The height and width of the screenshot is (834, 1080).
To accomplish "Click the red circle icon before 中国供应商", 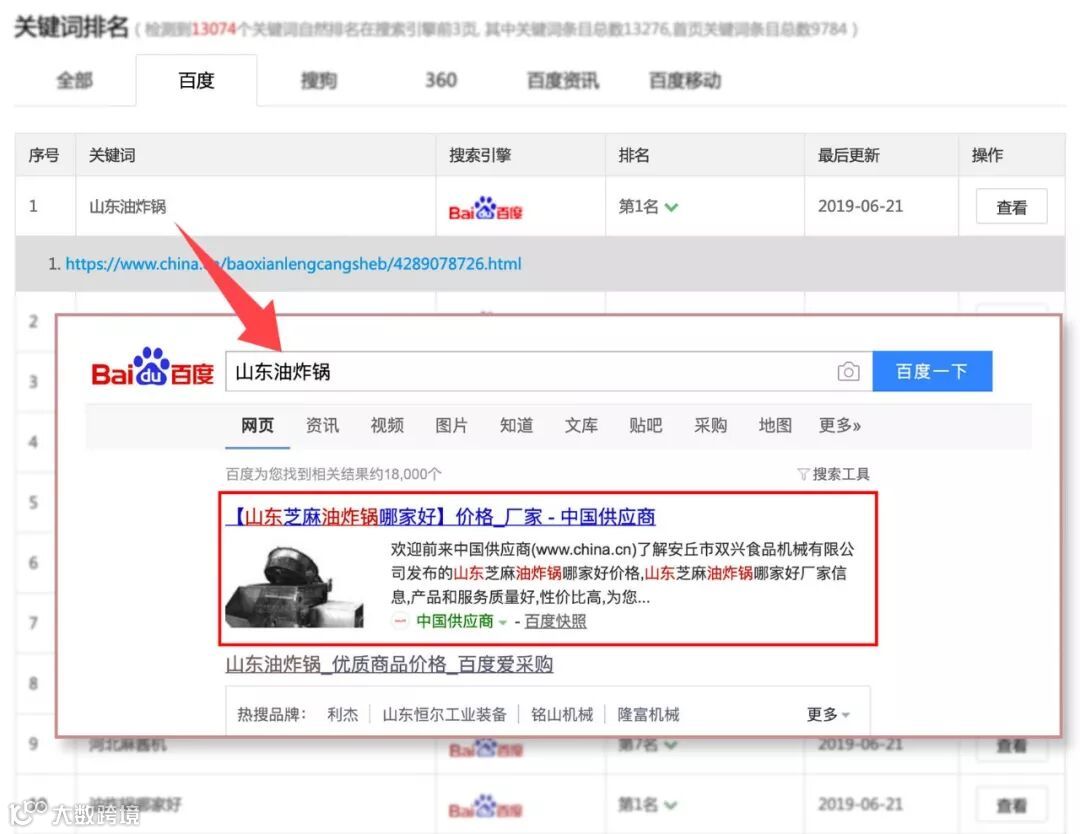I will [x=399, y=621].
